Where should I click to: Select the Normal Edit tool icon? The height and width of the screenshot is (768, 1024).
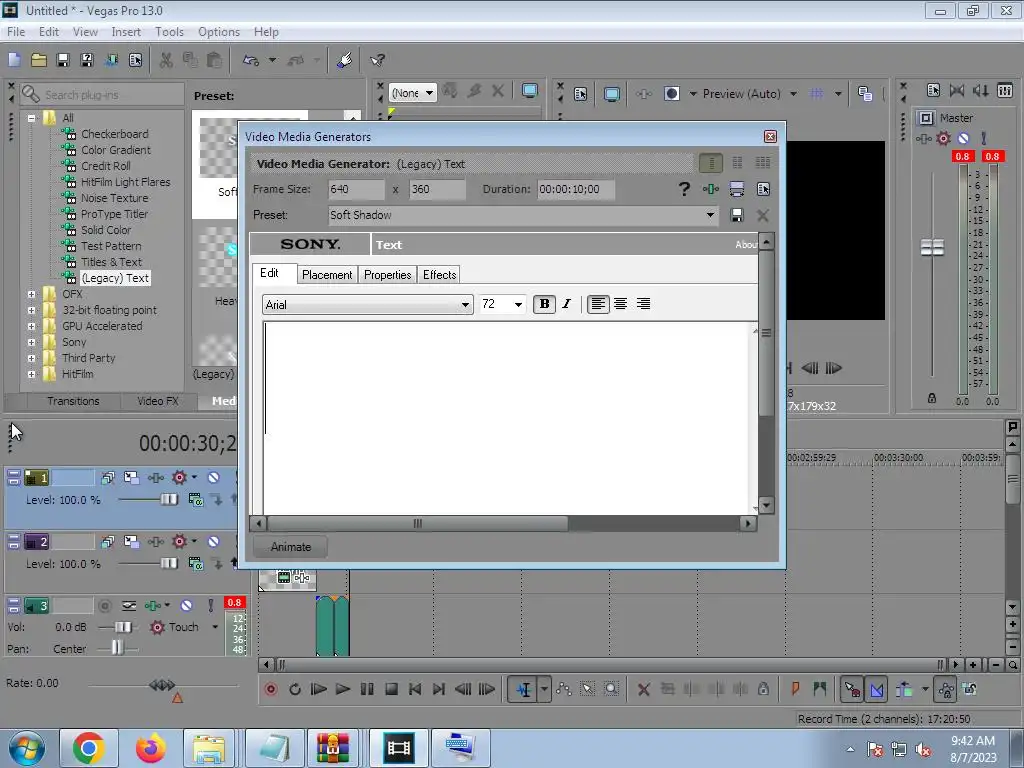[524, 689]
